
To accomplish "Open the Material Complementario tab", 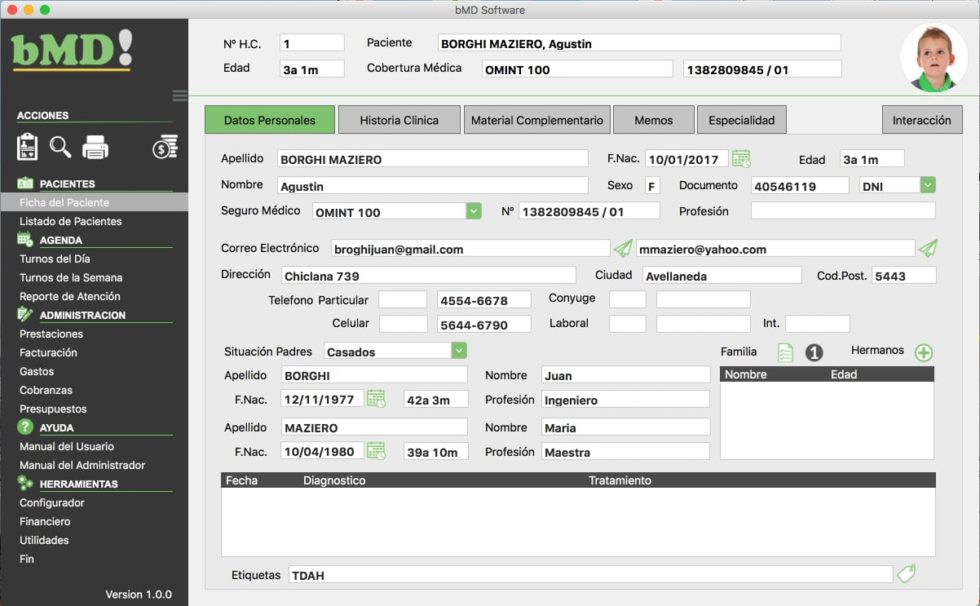I will point(536,119).
